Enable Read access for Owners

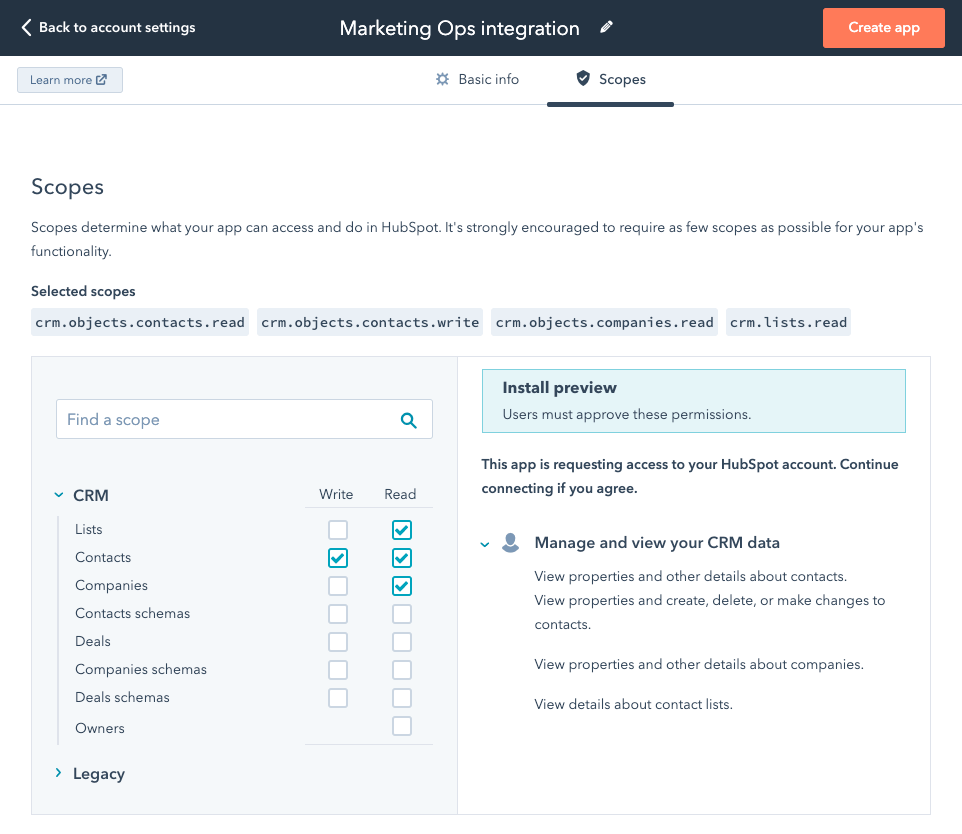click(401, 726)
